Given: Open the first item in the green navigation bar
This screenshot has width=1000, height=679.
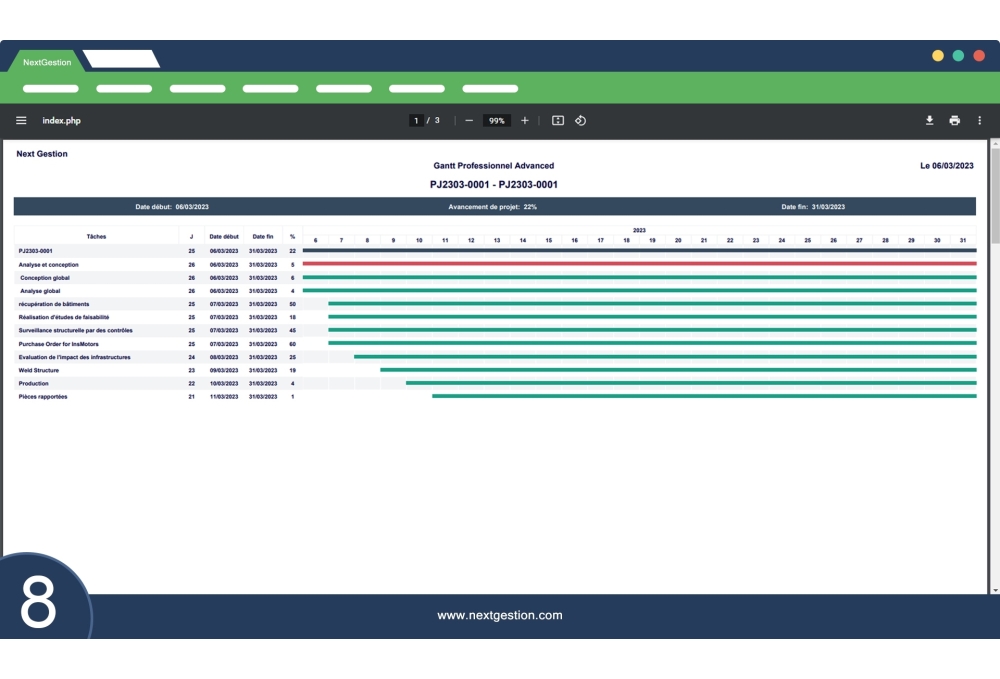Looking at the screenshot, I should pos(50,88).
